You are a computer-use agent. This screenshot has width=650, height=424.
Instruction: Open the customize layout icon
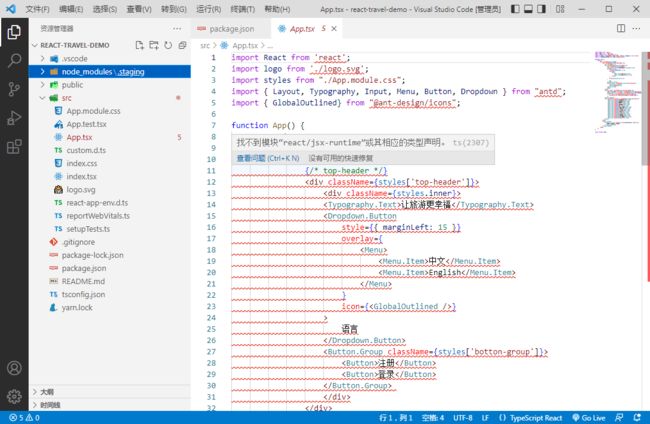(560, 9)
